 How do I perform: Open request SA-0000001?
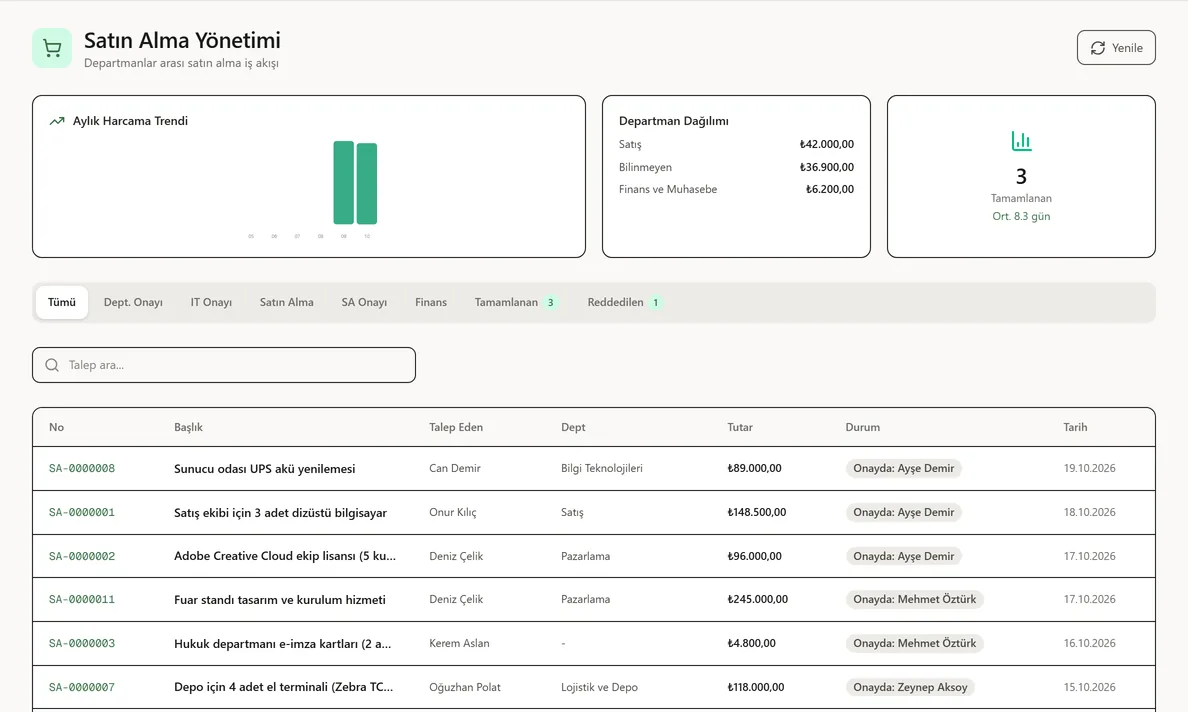[82, 512]
